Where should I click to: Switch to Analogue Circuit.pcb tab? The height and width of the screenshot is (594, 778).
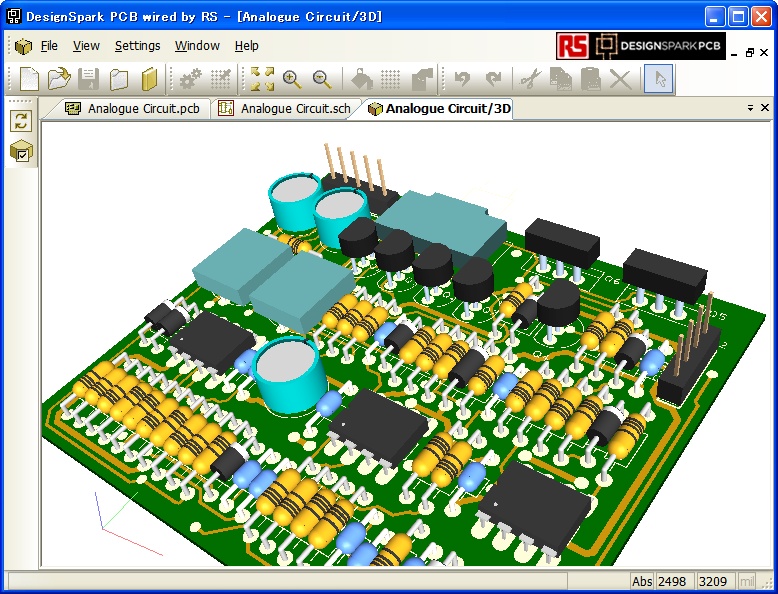pos(133,109)
